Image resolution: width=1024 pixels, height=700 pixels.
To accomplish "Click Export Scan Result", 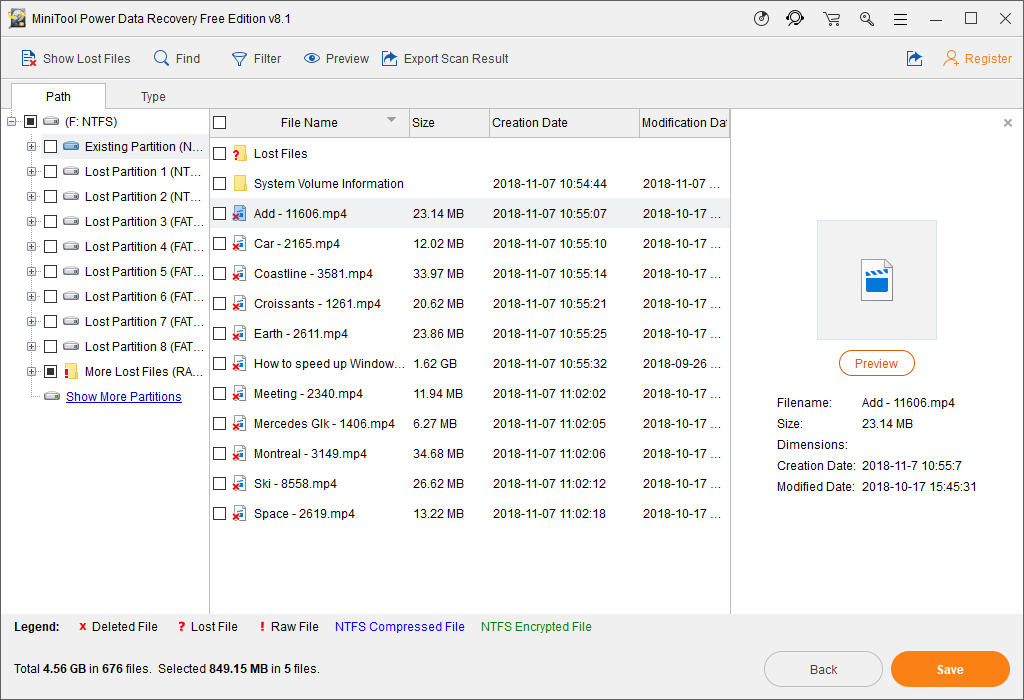I will point(445,59).
